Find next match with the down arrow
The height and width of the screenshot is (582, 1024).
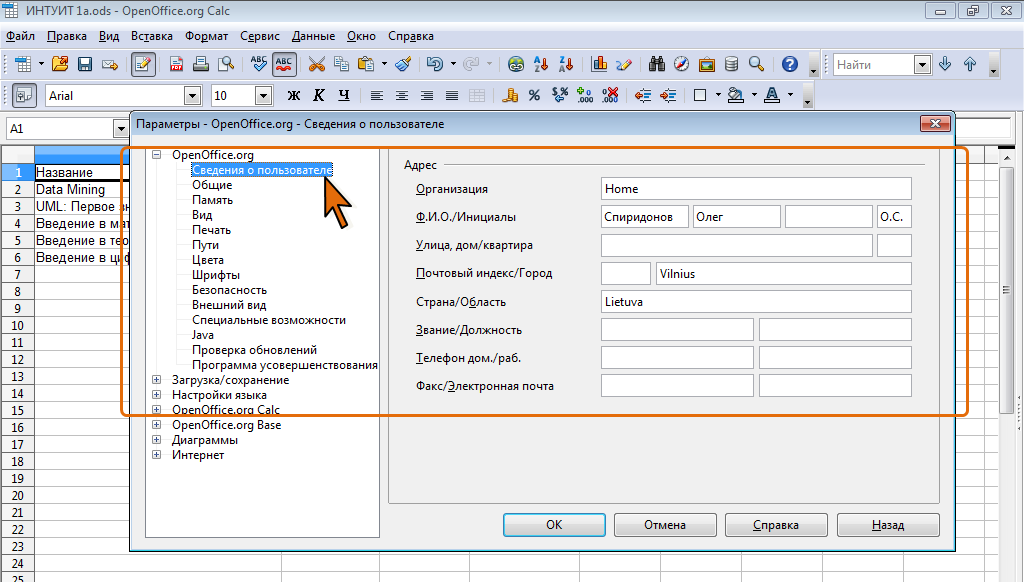click(945, 64)
